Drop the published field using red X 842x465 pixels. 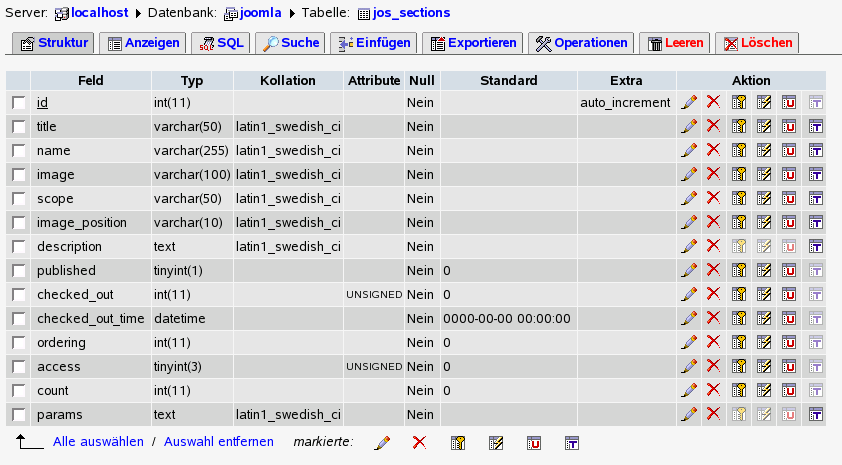(713, 270)
